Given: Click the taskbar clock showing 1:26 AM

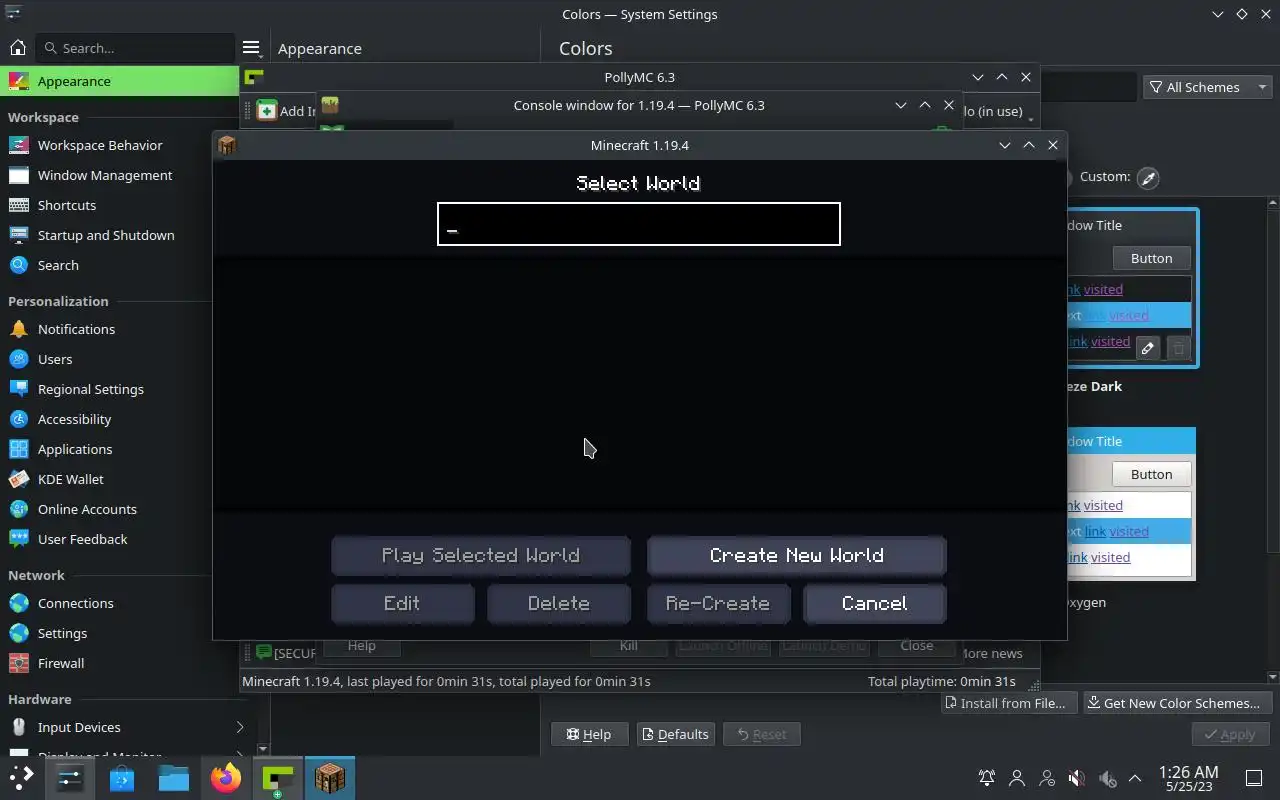Looking at the screenshot, I should pyautogui.click(x=1188, y=778).
